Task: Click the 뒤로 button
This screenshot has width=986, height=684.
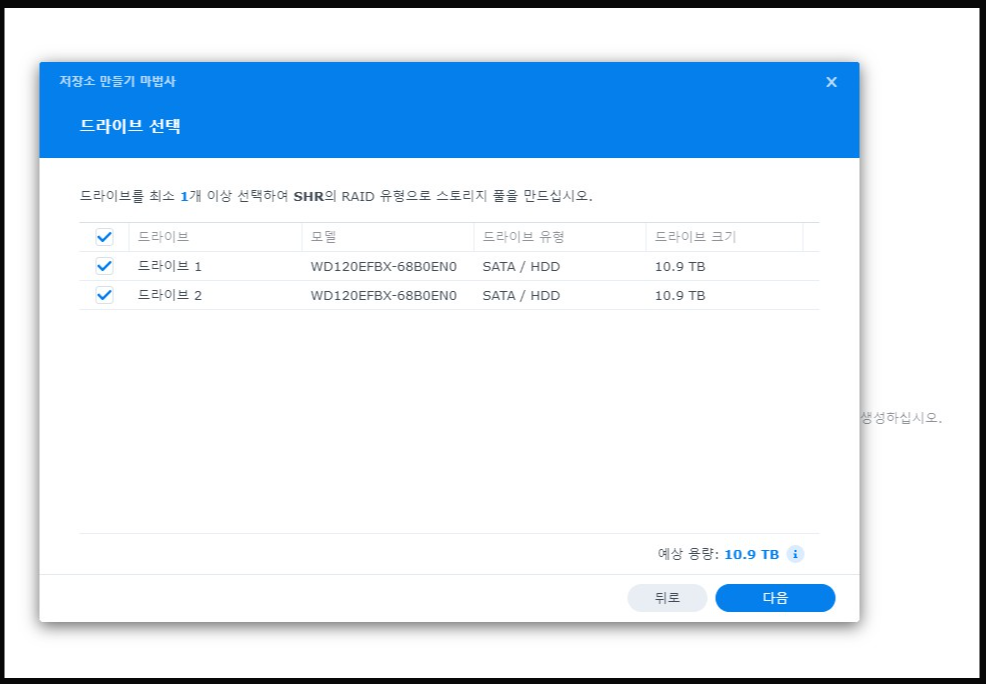Action: (667, 598)
